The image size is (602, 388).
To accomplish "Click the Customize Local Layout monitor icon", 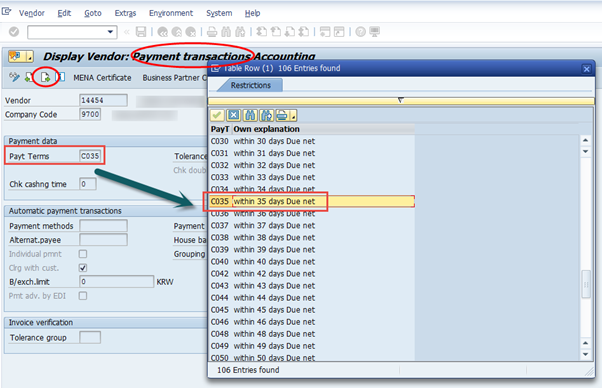I will [374, 32].
